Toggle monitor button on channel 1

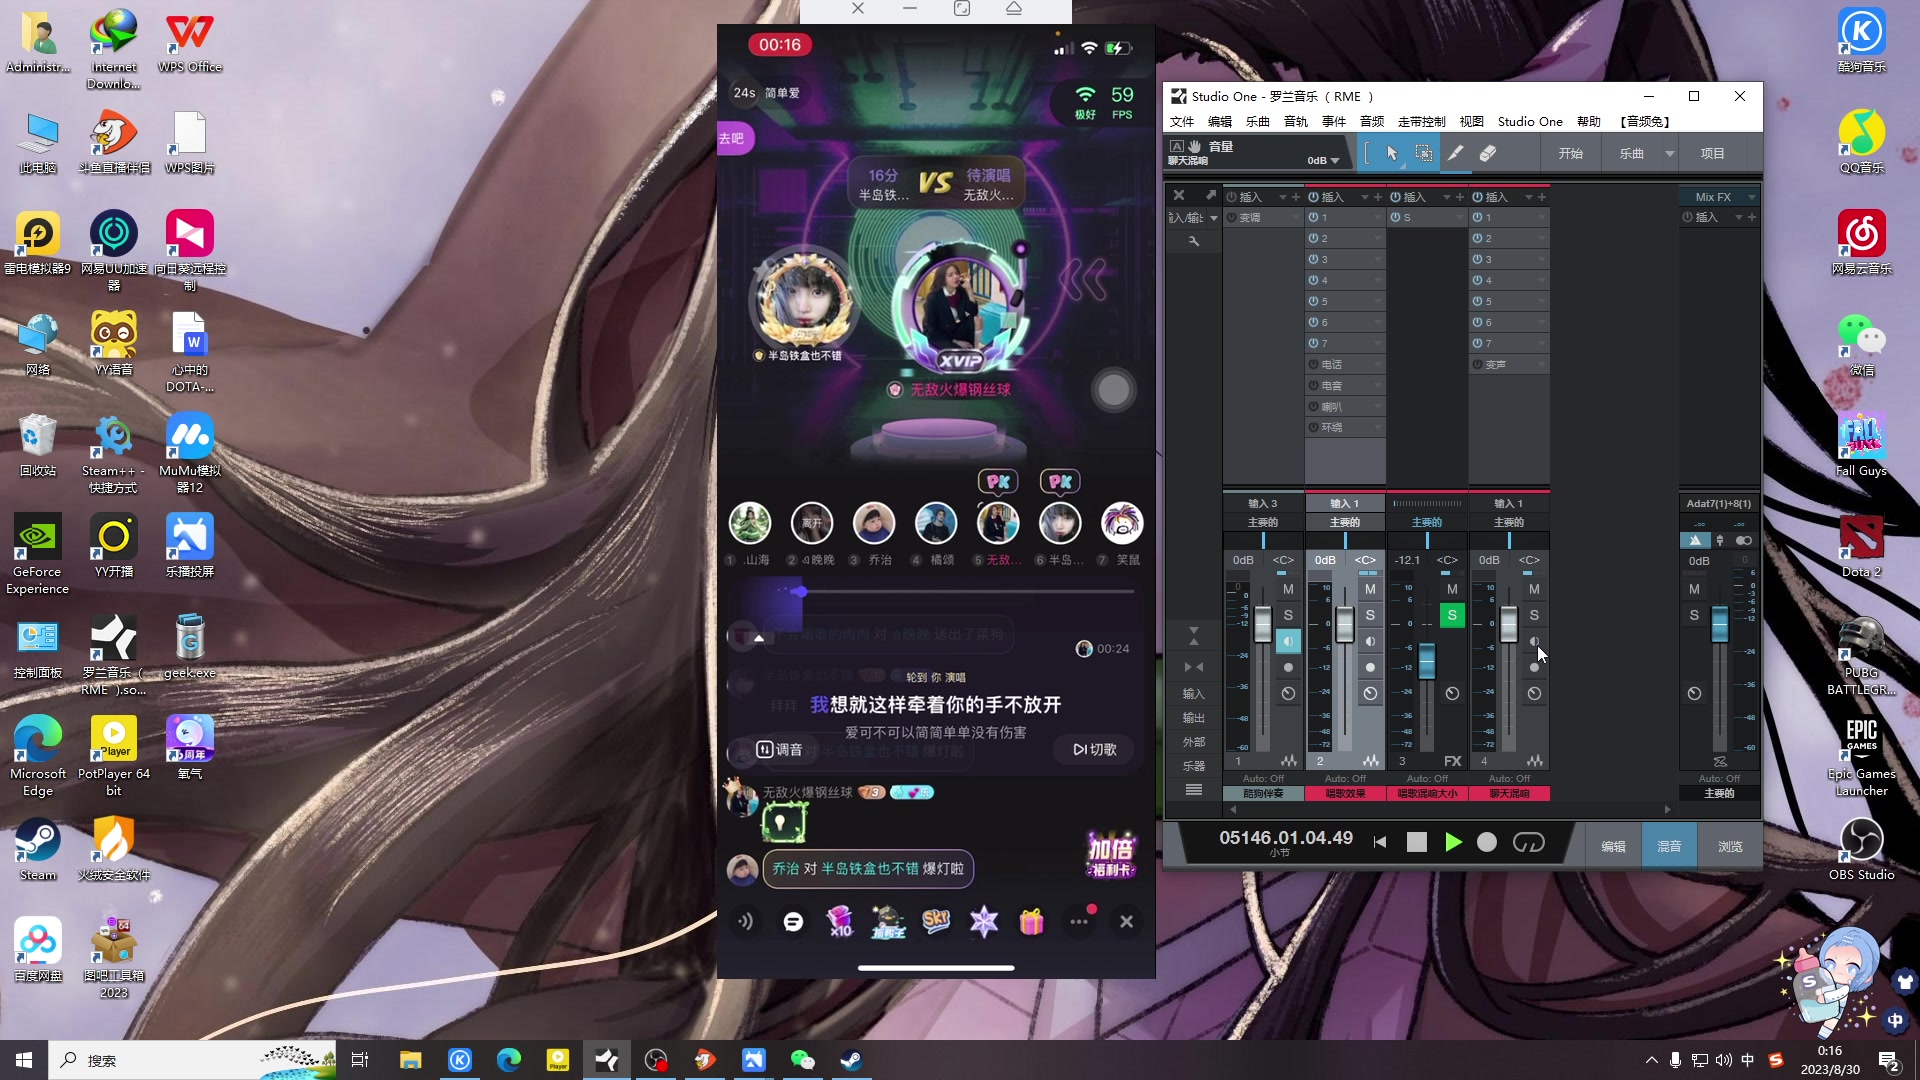click(x=1288, y=641)
